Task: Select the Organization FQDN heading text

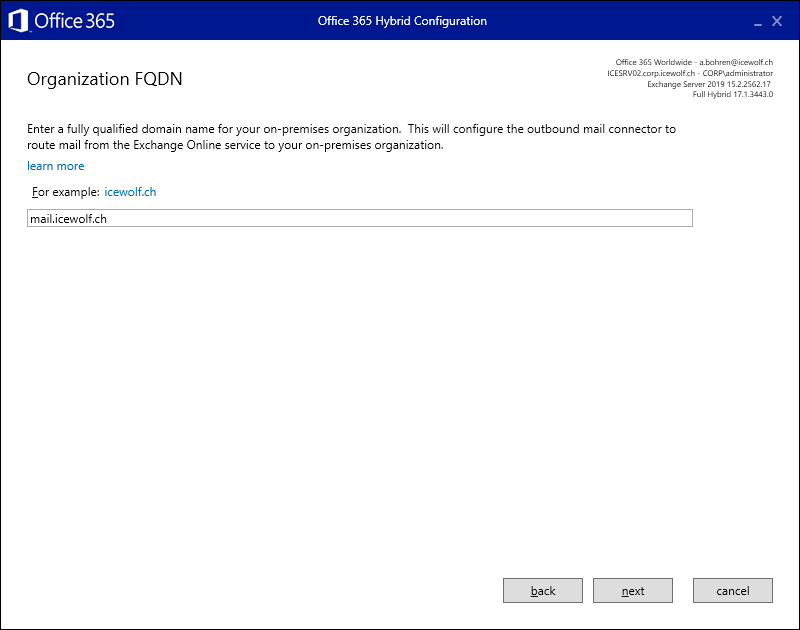Action: point(105,79)
